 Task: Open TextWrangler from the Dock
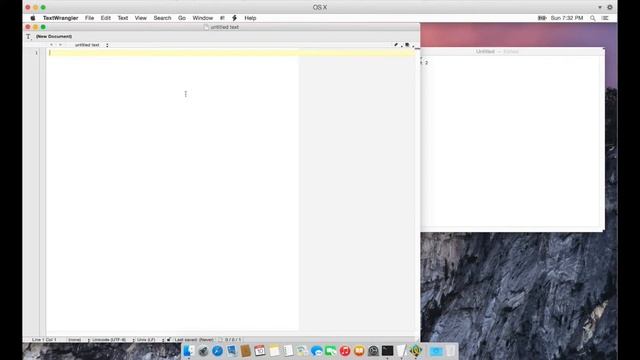pos(416,351)
